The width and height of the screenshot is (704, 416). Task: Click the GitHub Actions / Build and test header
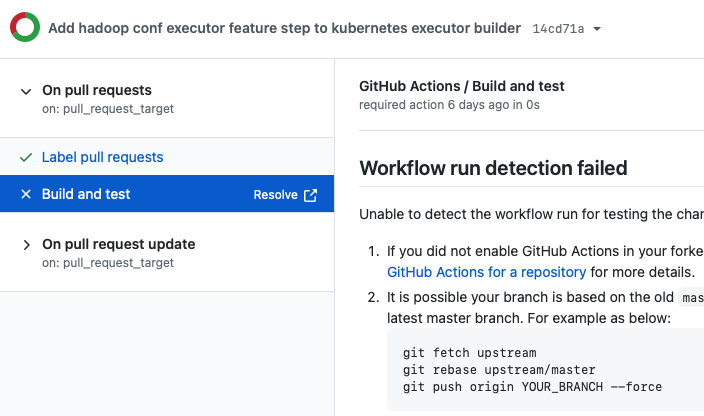point(462,86)
